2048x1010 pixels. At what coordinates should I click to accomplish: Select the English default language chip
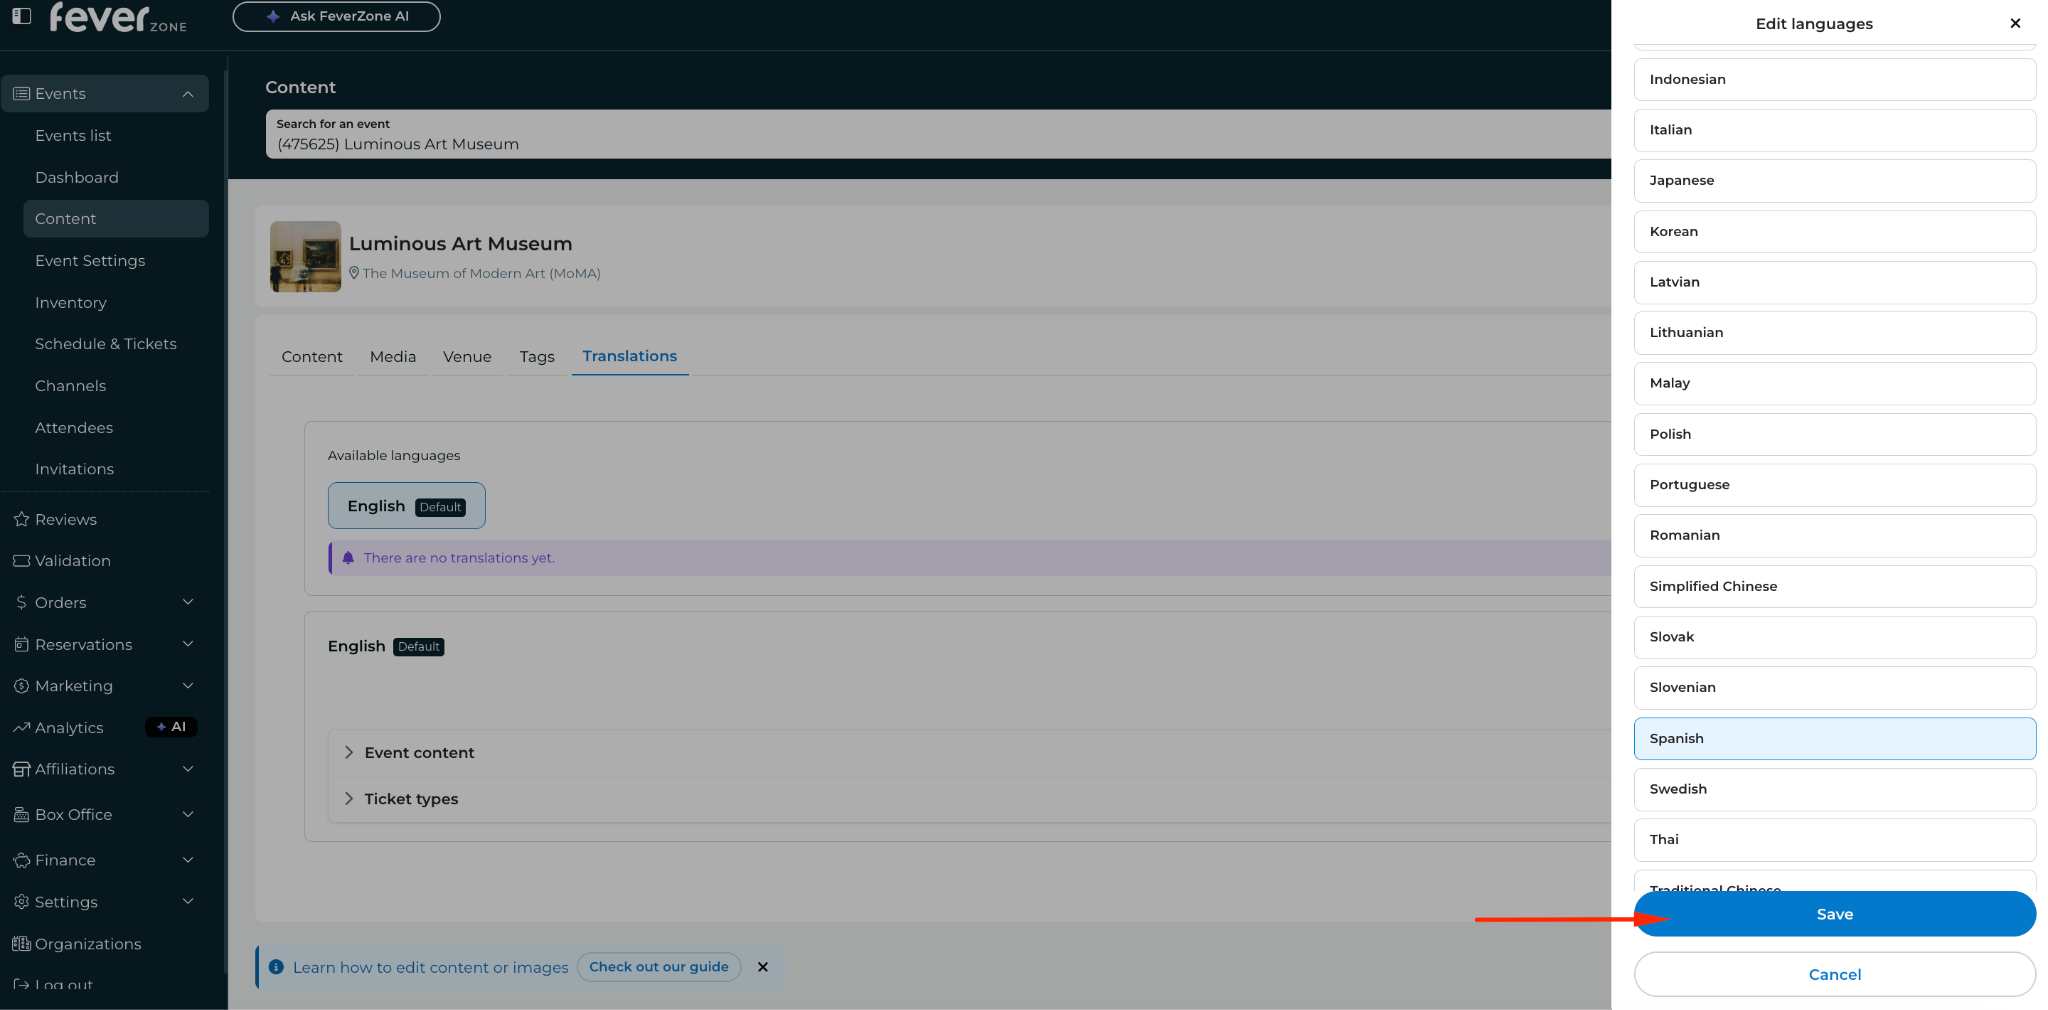click(407, 506)
